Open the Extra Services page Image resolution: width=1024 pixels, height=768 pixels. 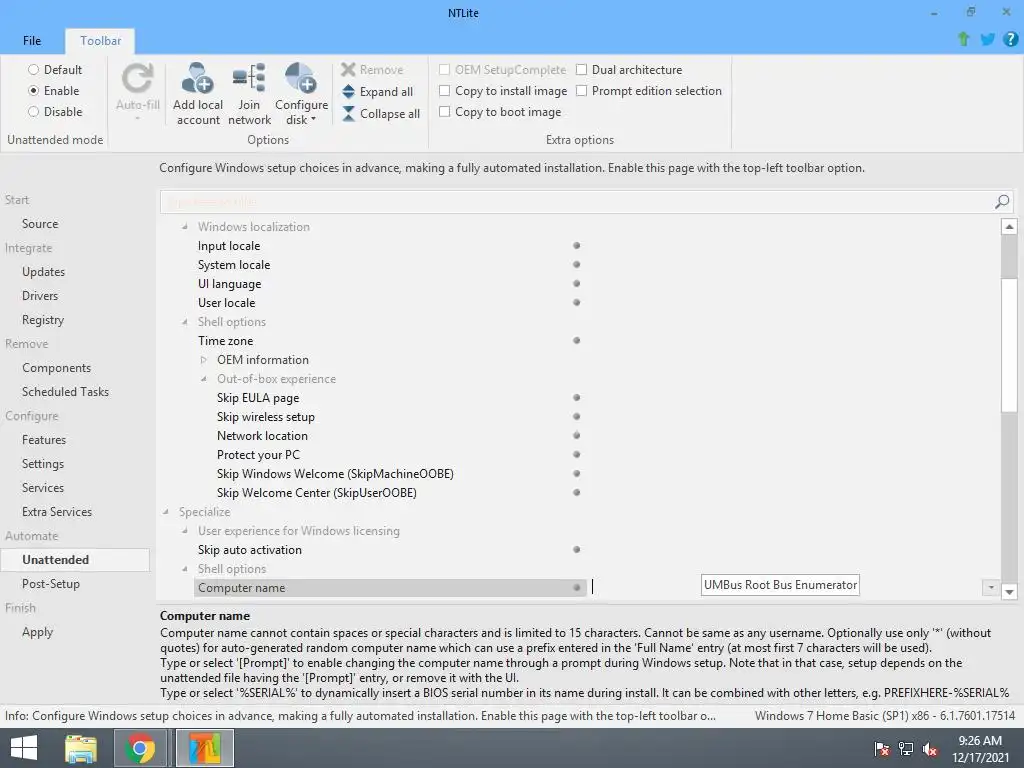point(57,512)
